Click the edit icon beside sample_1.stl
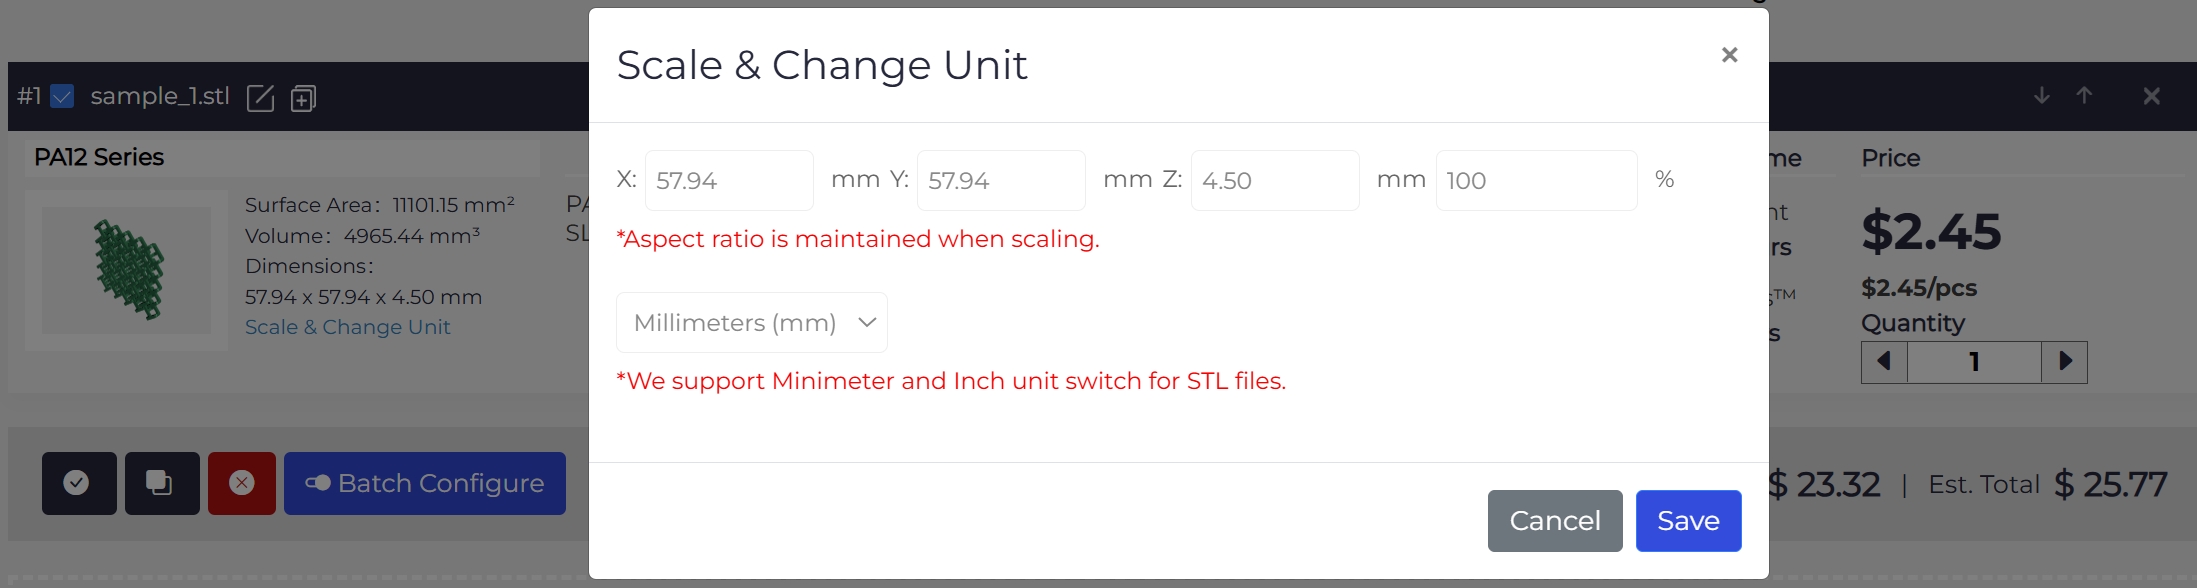 tap(260, 98)
